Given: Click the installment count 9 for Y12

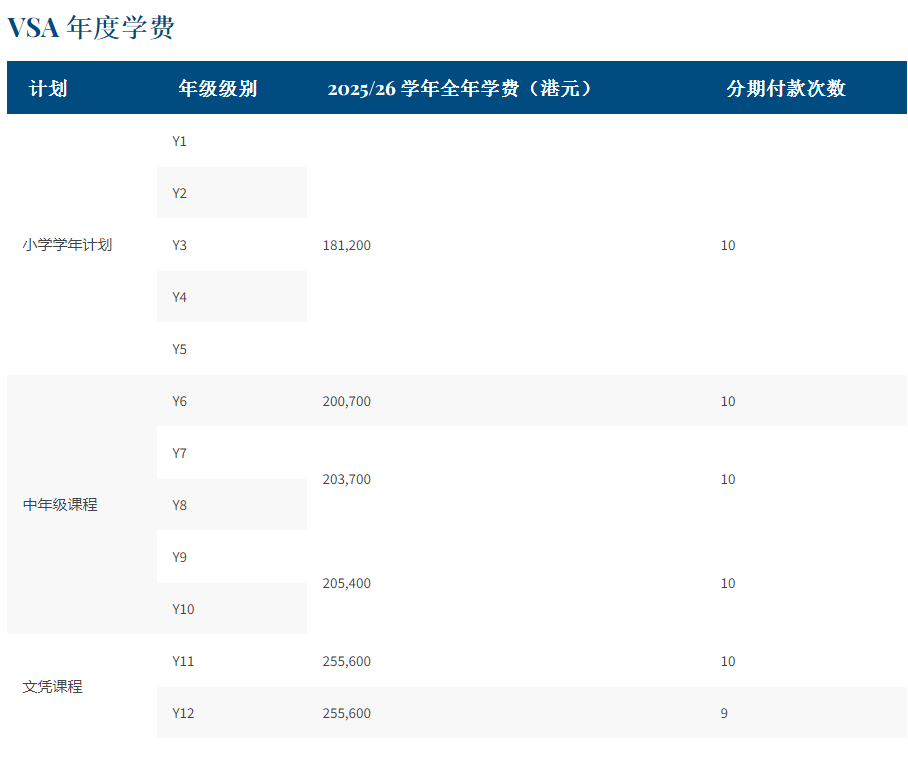Looking at the screenshot, I should (x=724, y=713).
